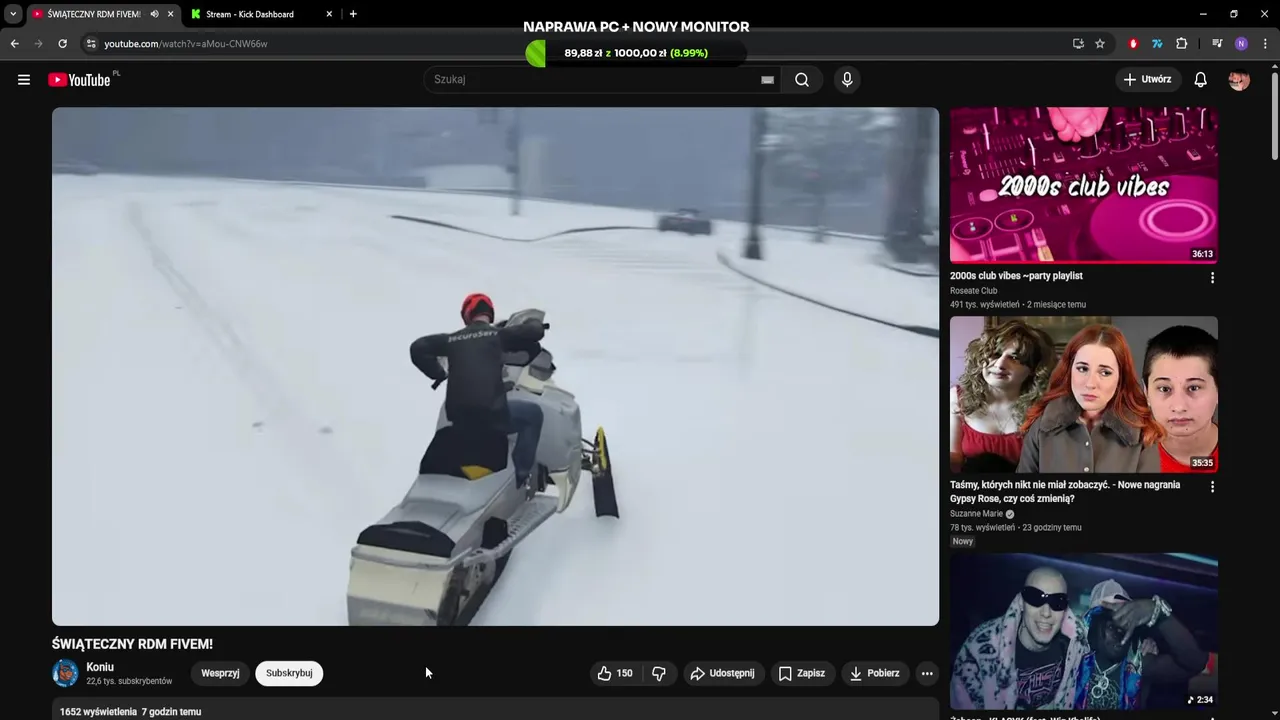Open a new browser tab
Image resolution: width=1280 pixels, height=720 pixels.
[x=353, y=14]
